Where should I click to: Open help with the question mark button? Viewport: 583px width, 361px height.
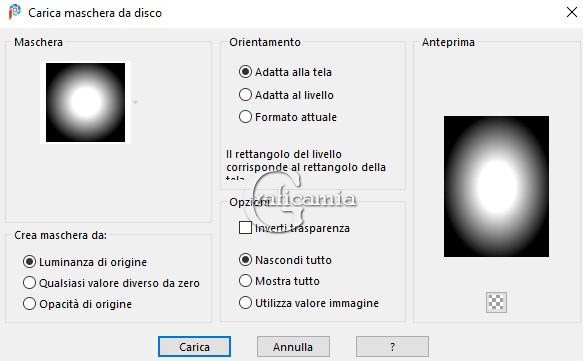point(392,347)
